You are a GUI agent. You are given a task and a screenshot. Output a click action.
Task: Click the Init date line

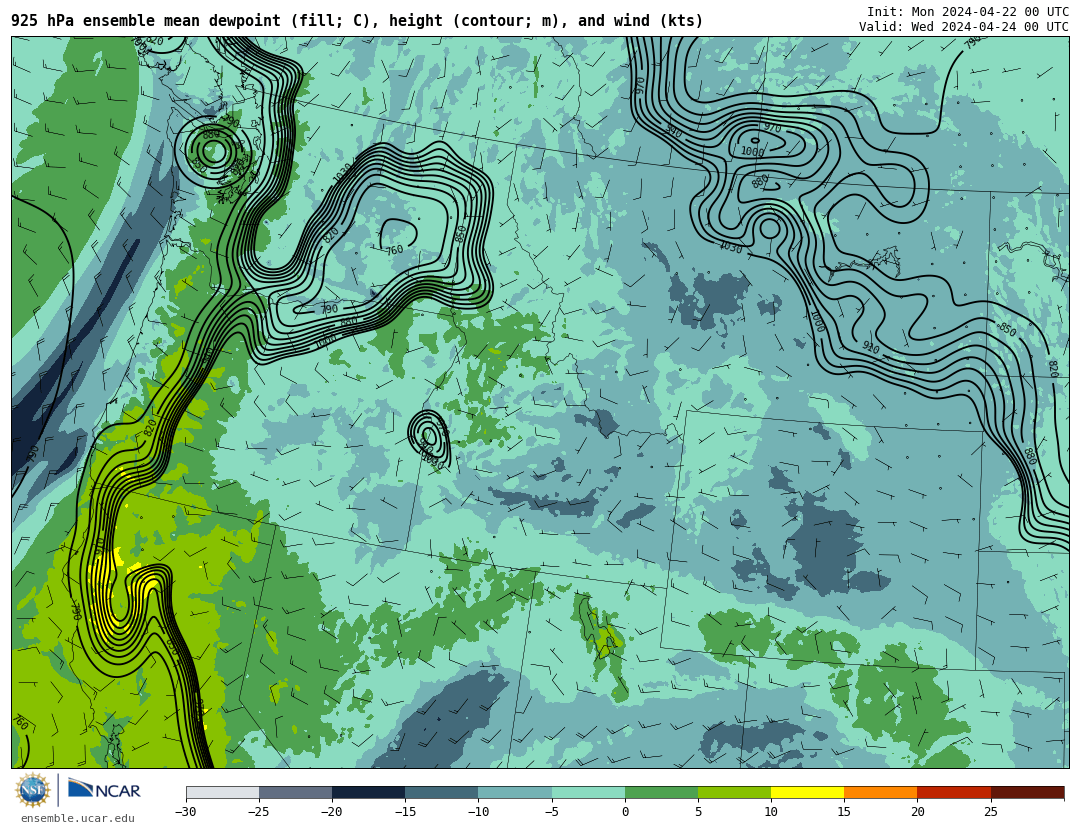[968, 11]
